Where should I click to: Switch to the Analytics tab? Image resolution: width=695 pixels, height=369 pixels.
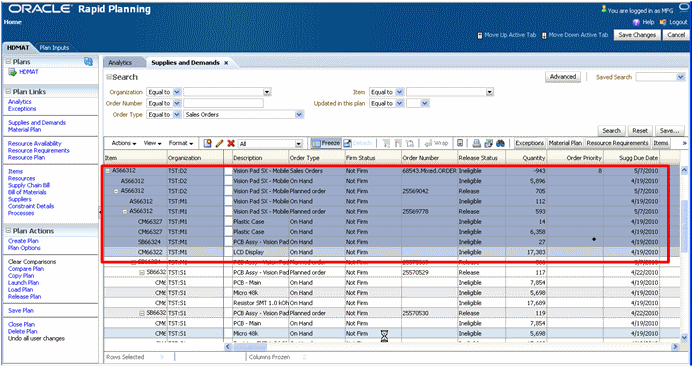click(120, 62)
